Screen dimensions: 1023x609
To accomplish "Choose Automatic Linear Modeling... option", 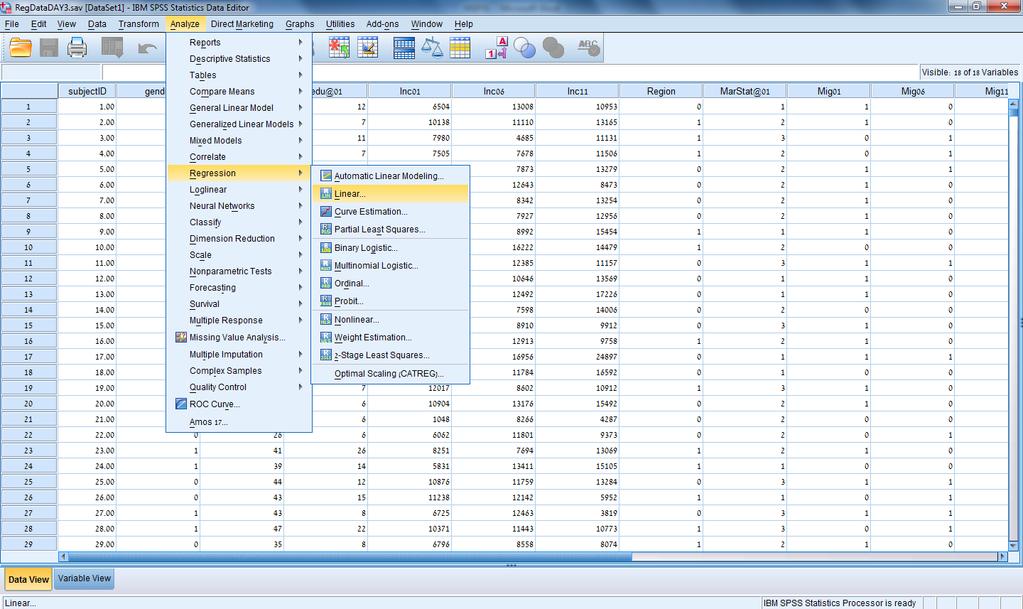I will [390, 176].
